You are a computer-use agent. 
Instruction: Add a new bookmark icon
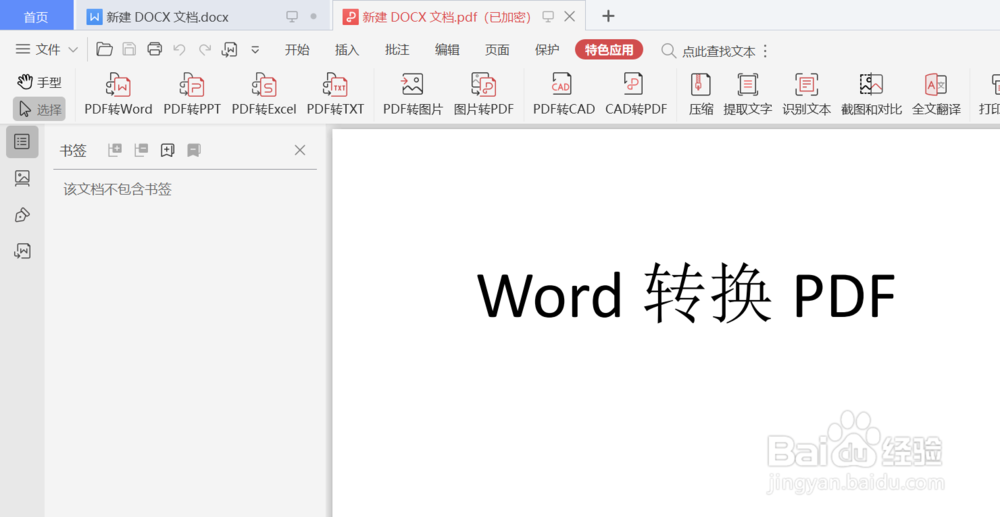pyautogui.click(x=168, y=150)
